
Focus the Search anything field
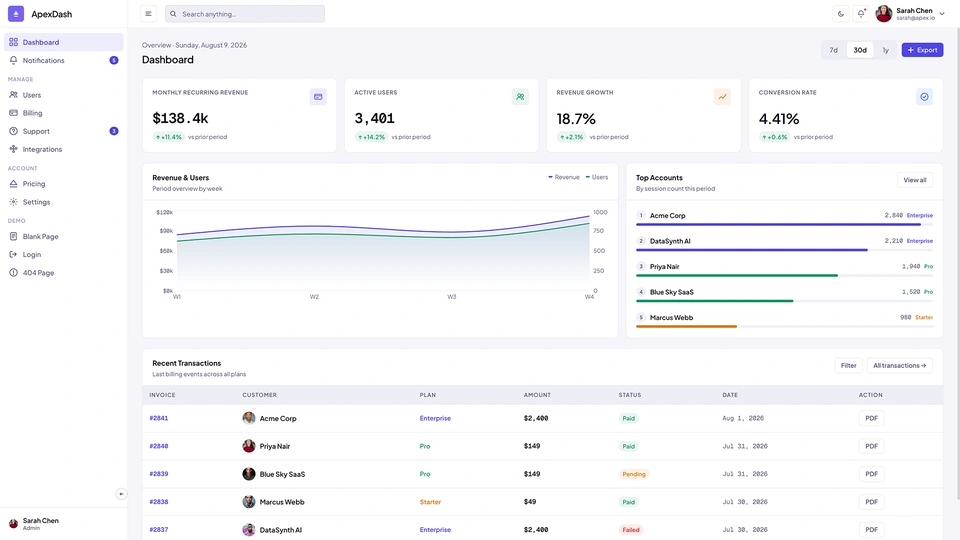point(245,13)
